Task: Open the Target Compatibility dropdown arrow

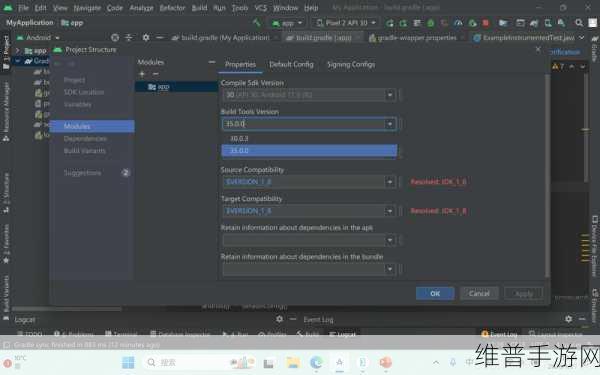Action: click(390, 211)
